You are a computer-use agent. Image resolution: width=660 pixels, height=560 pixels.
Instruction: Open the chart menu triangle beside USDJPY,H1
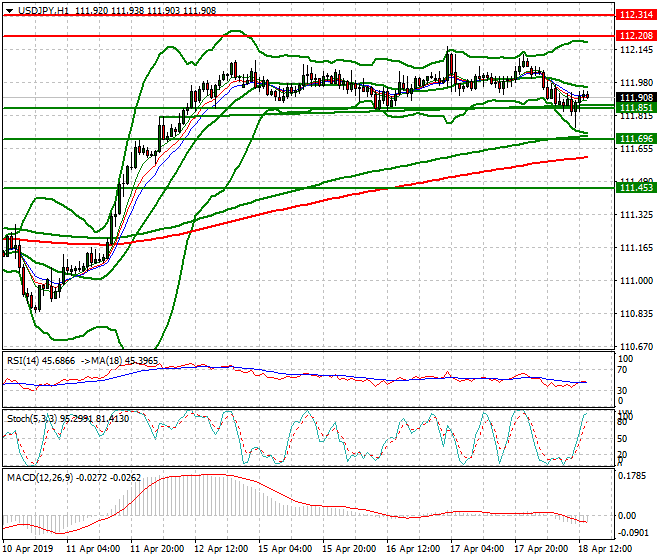click(x=10, y=11)
